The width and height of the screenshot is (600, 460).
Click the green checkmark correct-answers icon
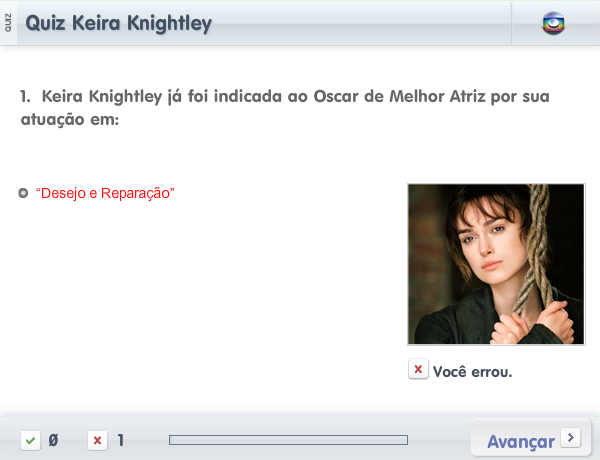pyautogui.click(x=31, y=440)
